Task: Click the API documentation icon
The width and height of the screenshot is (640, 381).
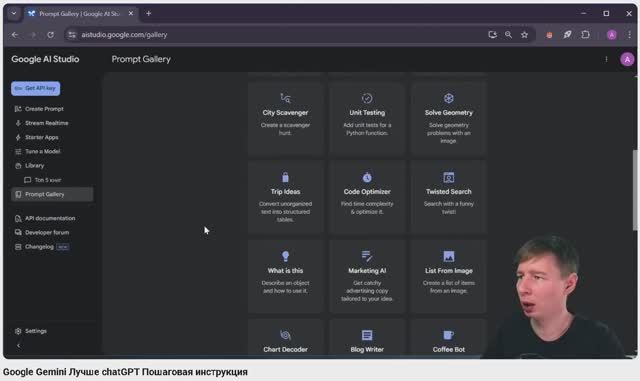Action: [18, 218]
